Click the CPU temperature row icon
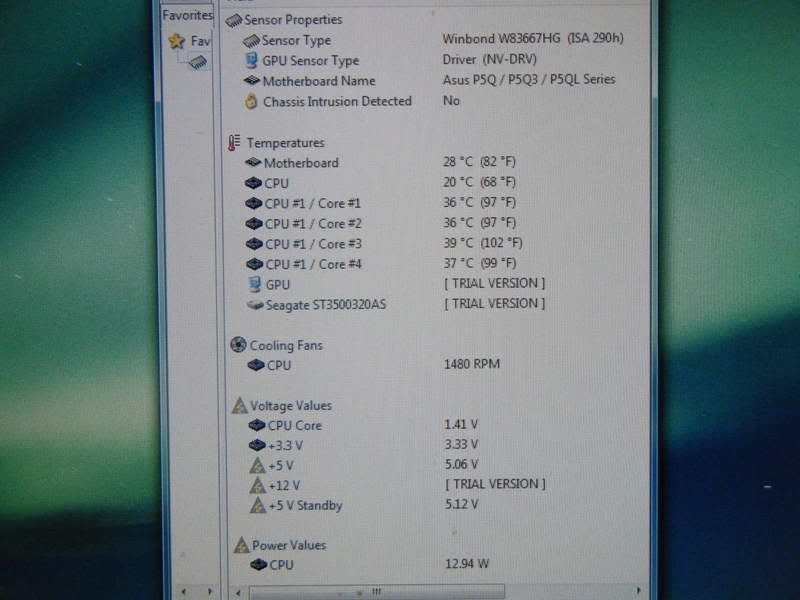Screen dimensions: 800x600 [x=254, y=183]
